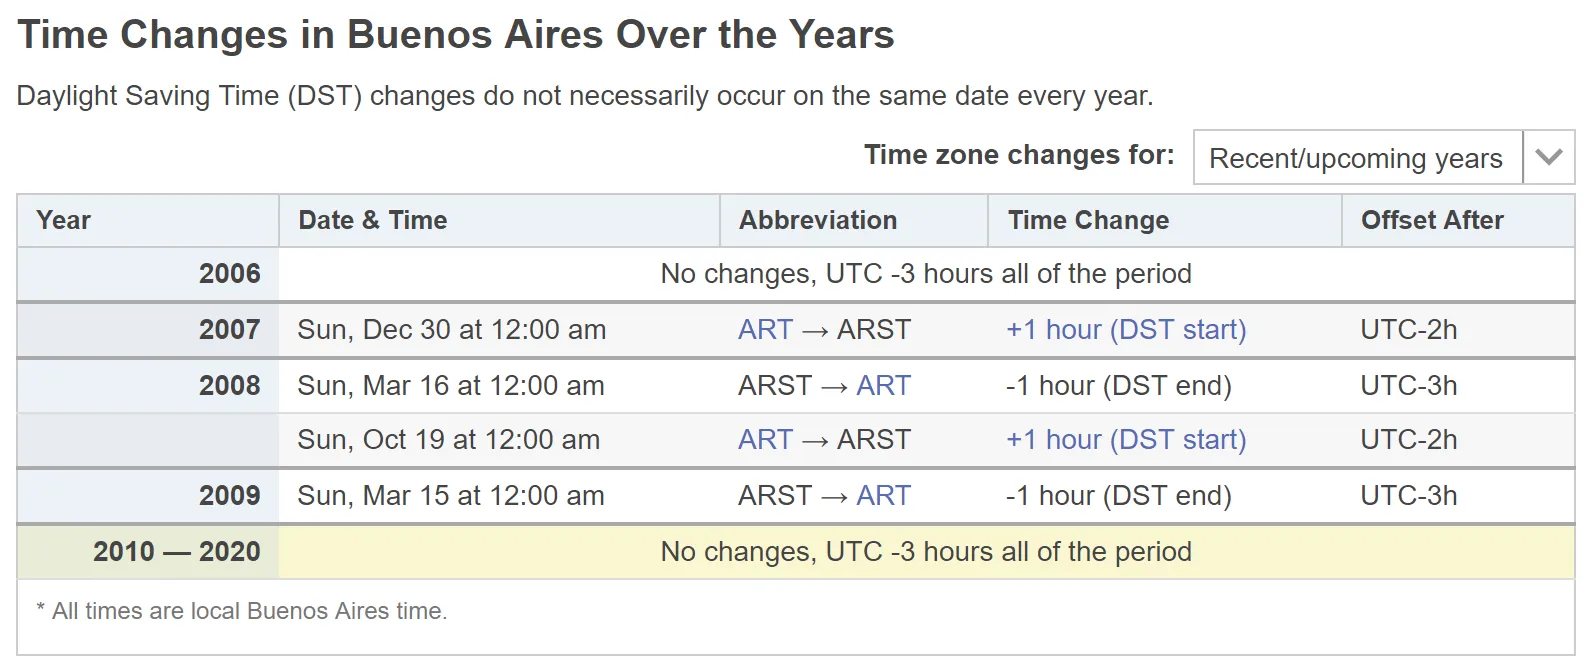Open ART link in 2007 row
The image size is (1594, 669).
click(x=765, y=330)
